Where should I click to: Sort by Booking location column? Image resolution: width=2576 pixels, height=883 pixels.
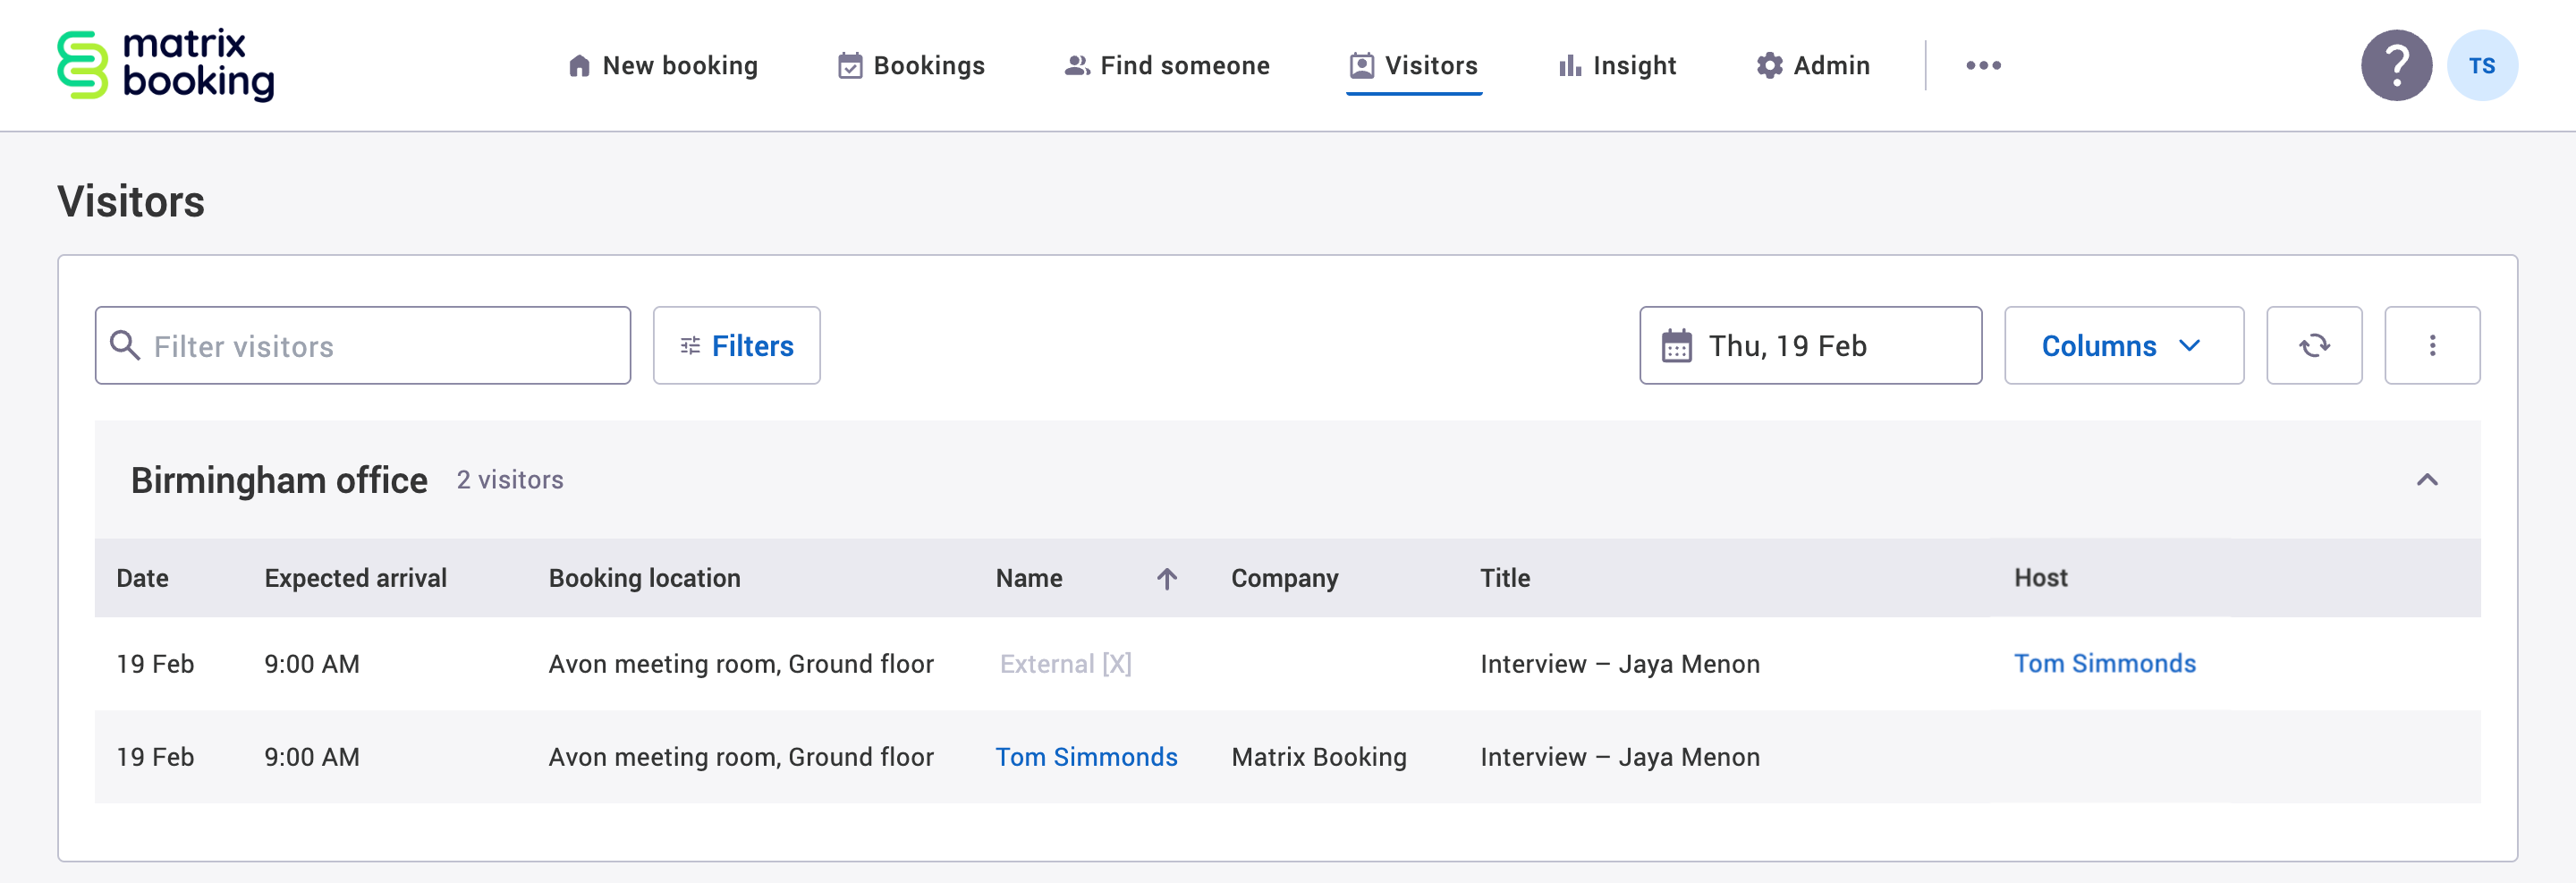point(644,578)
